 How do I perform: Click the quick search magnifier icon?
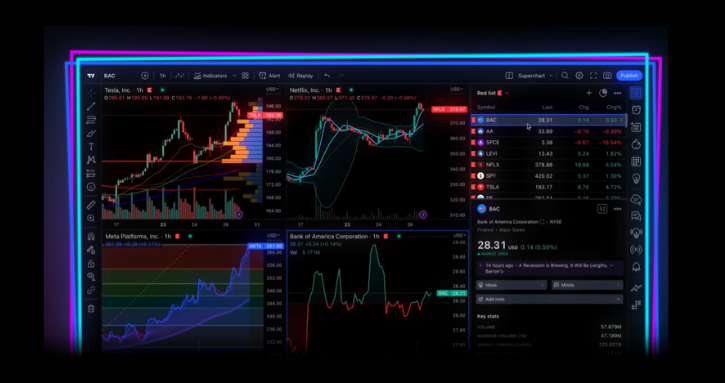point(565,76)
